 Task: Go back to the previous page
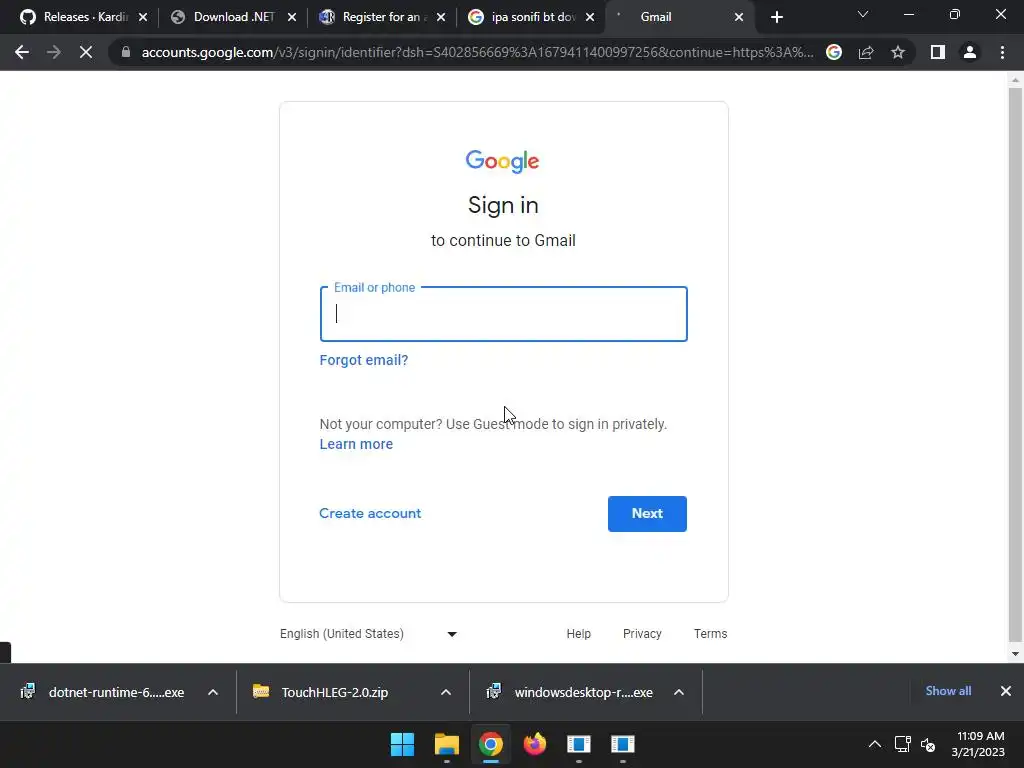[x=22, y=52]
